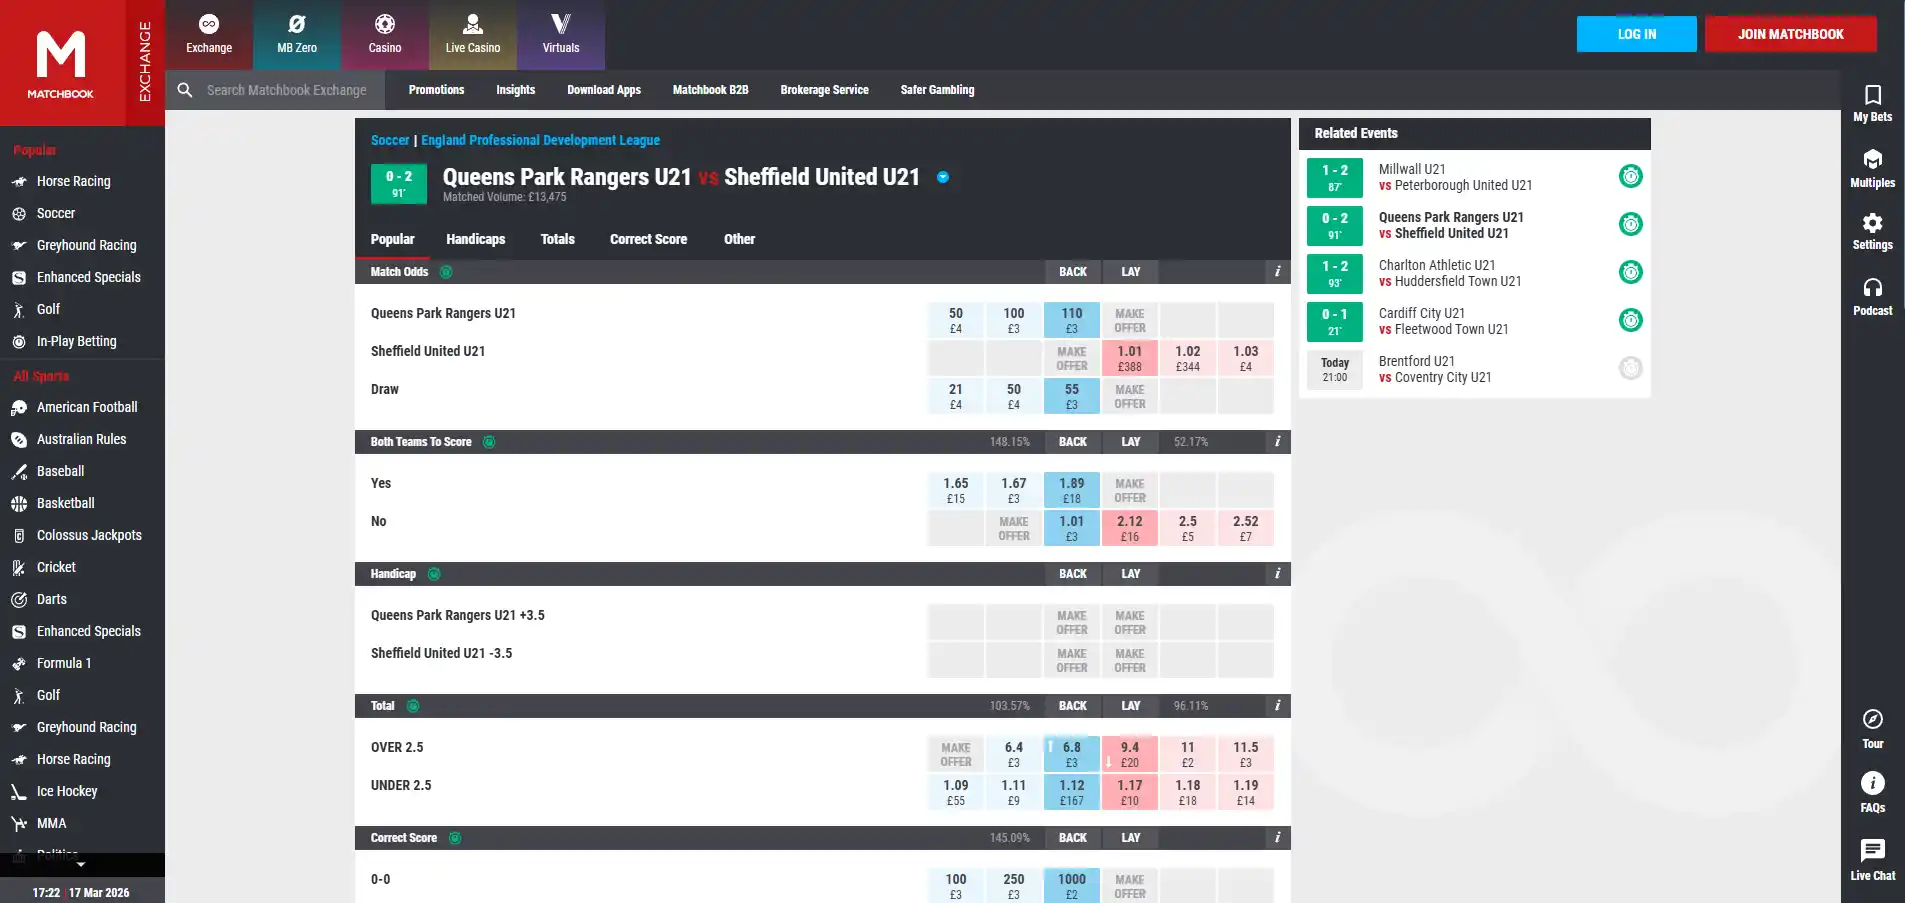Open the FAQs info icon
Screen dimensions: 1905x903
(x=1873, y=793)
